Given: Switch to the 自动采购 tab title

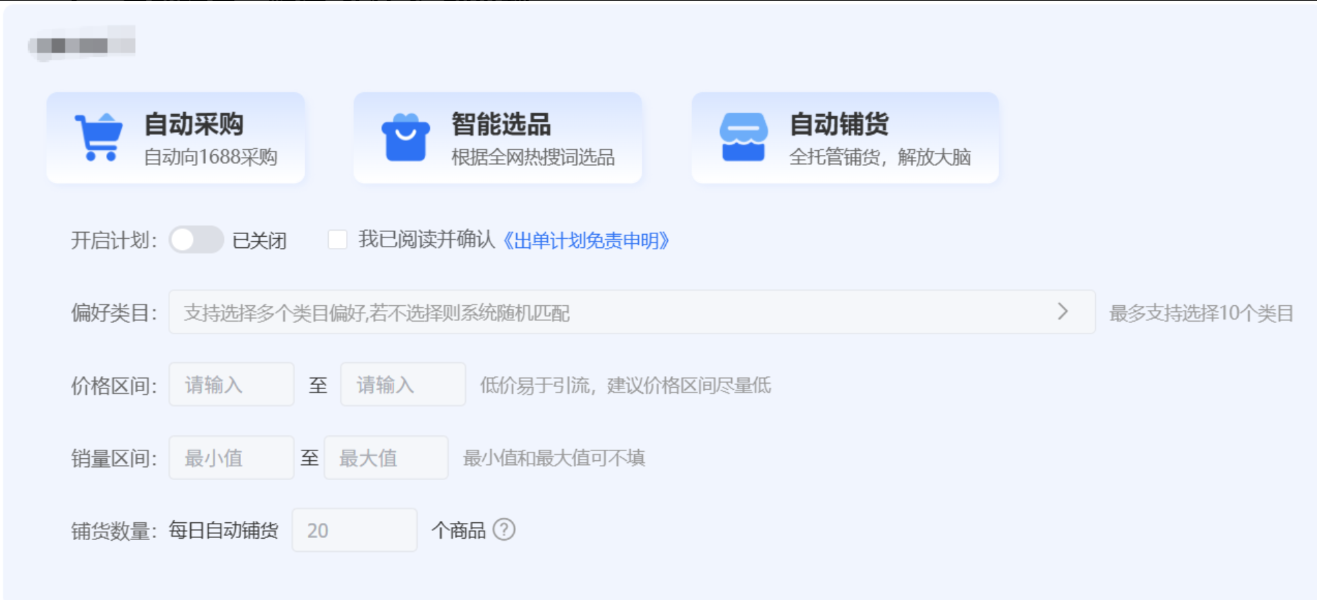Looking at the screenshot, I should coord(194,124).
